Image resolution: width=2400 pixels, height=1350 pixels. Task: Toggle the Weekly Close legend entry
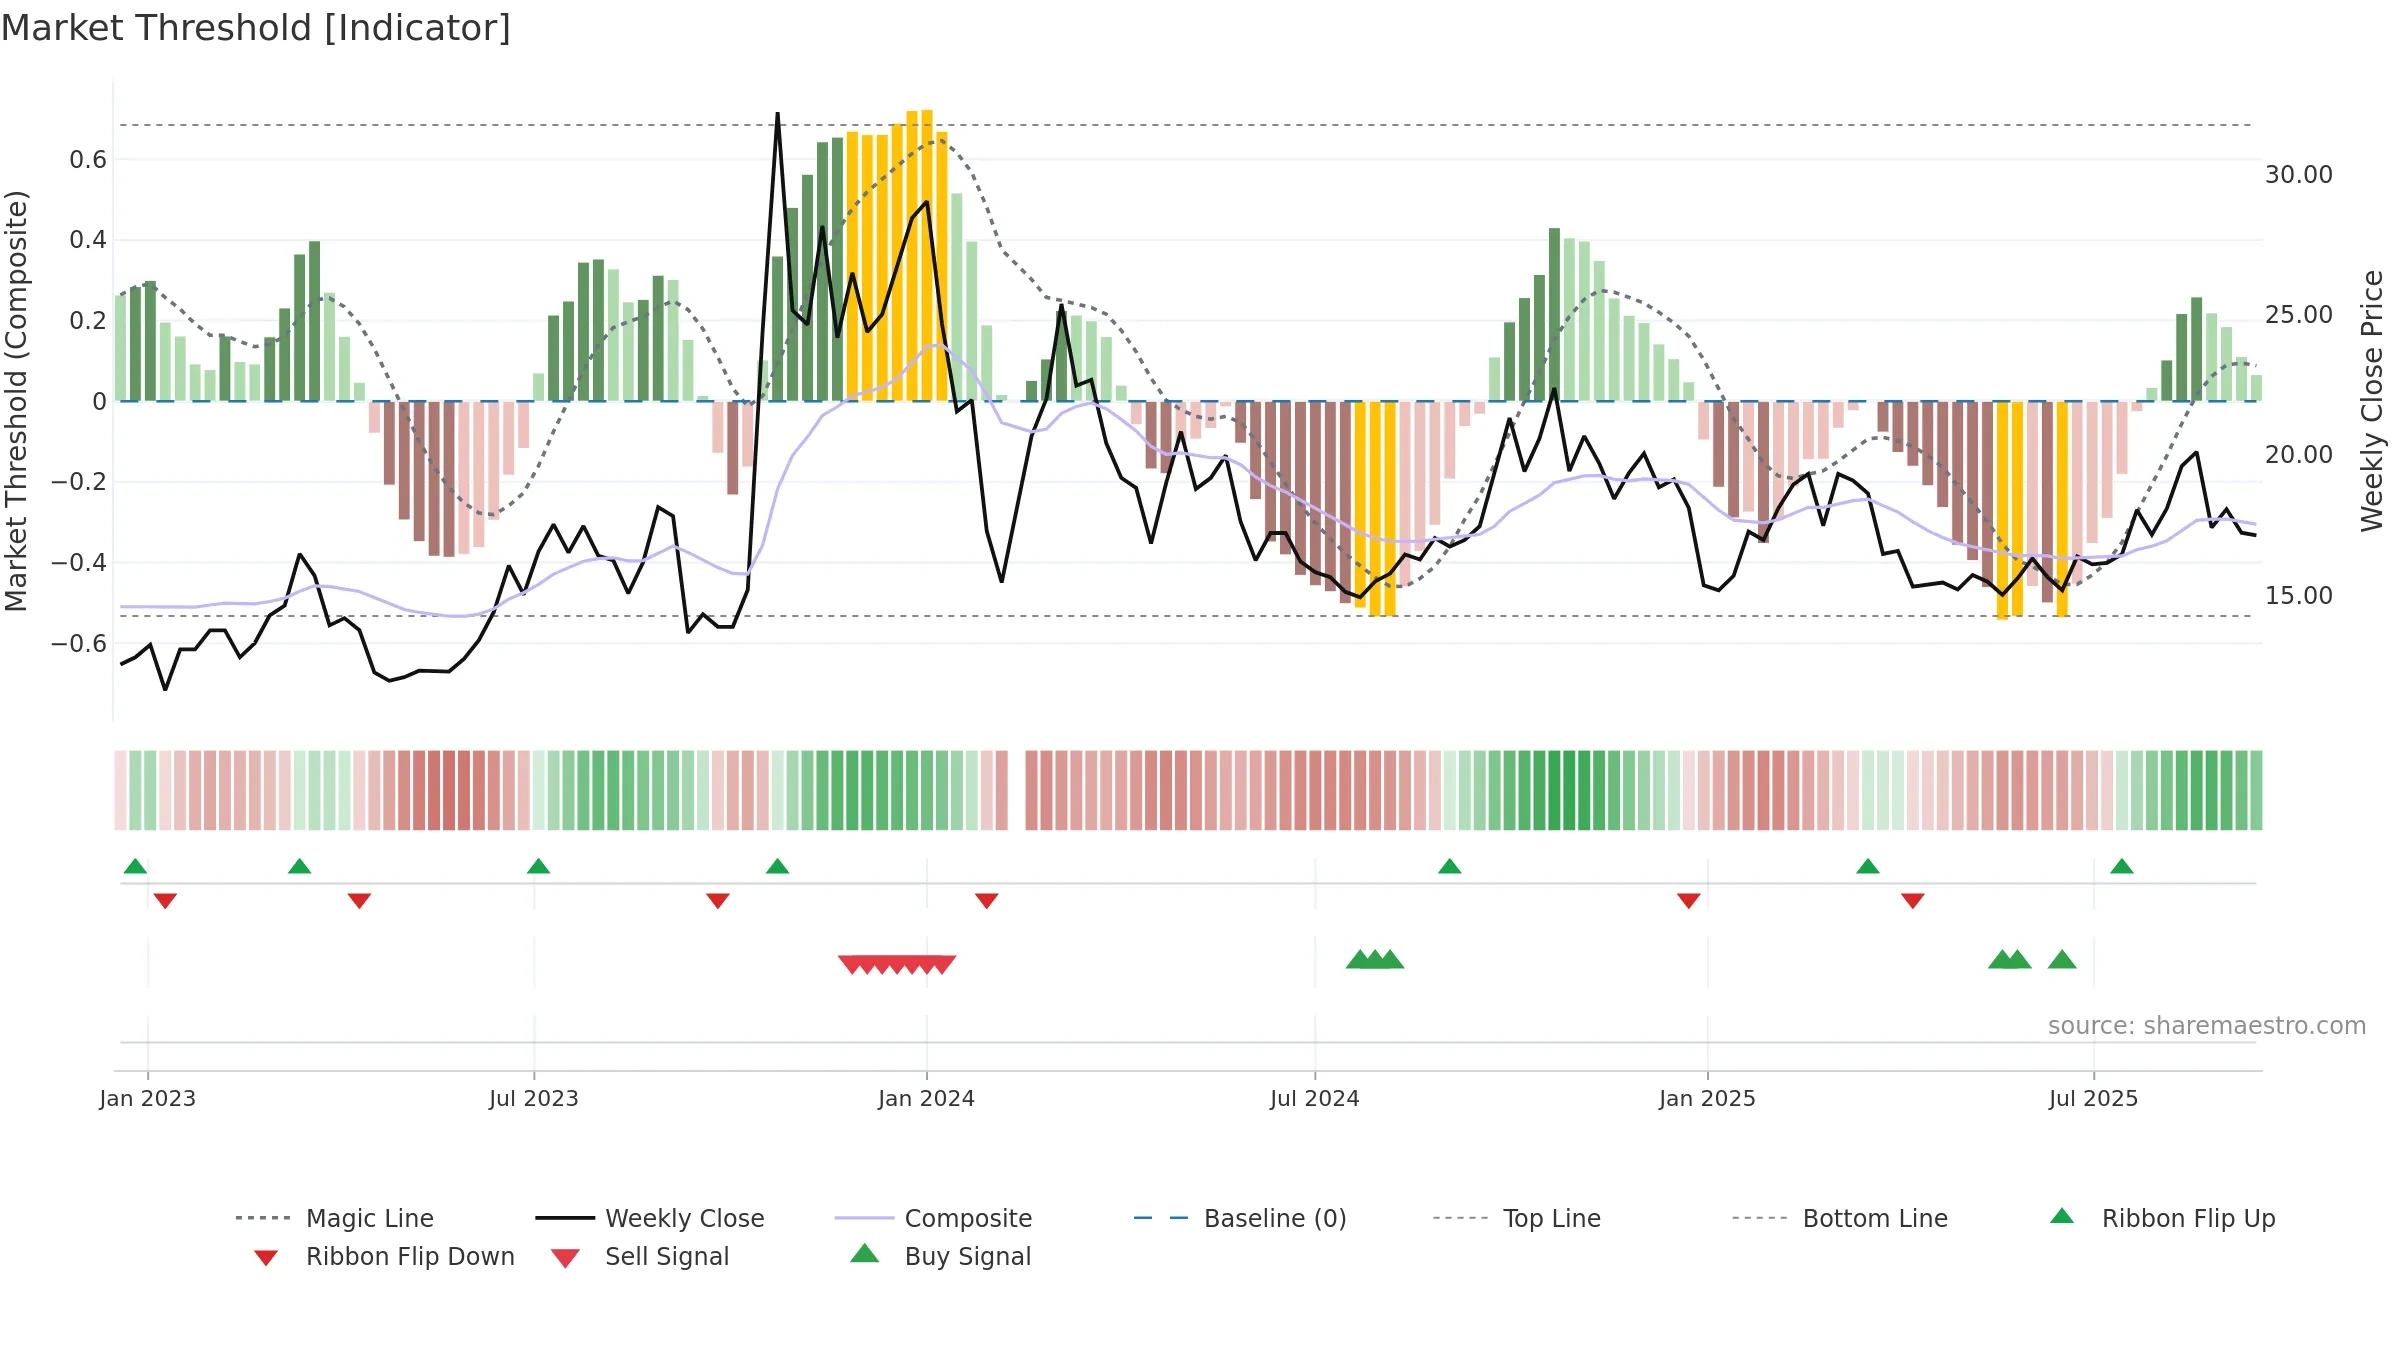click(650, 1218)
